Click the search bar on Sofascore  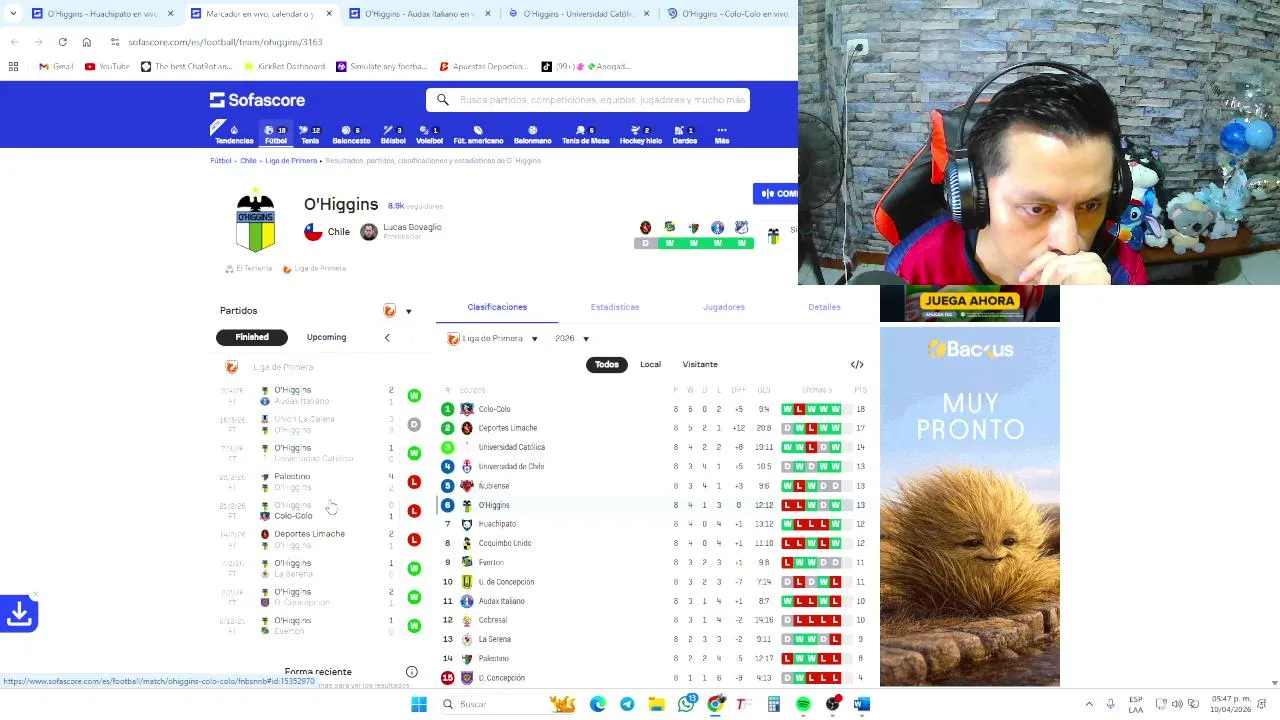(x=588, y=100)
